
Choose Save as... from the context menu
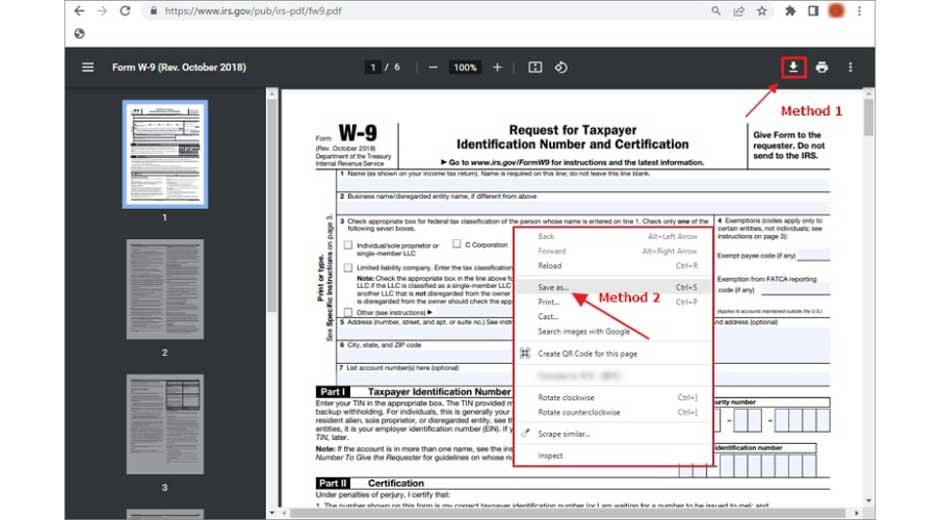[x=553, y=287]
